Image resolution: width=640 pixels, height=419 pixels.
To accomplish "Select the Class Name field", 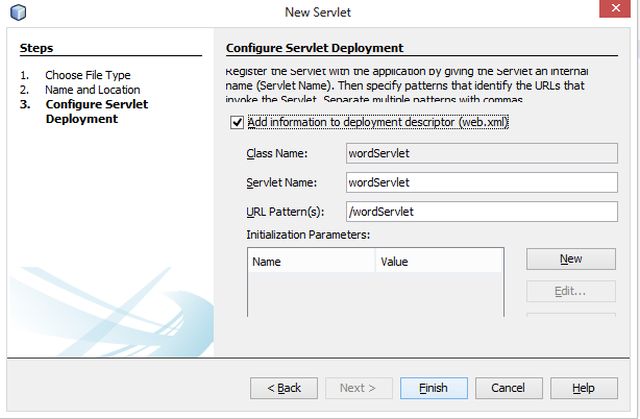I will [x=480, y=153].
